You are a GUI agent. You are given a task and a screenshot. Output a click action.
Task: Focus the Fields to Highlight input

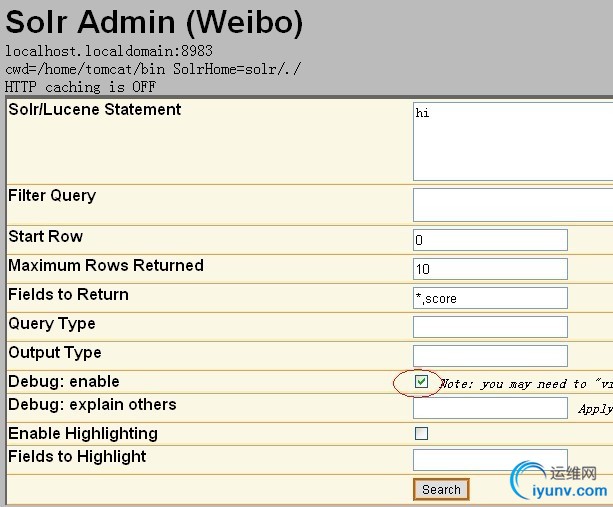click(490, 460)
